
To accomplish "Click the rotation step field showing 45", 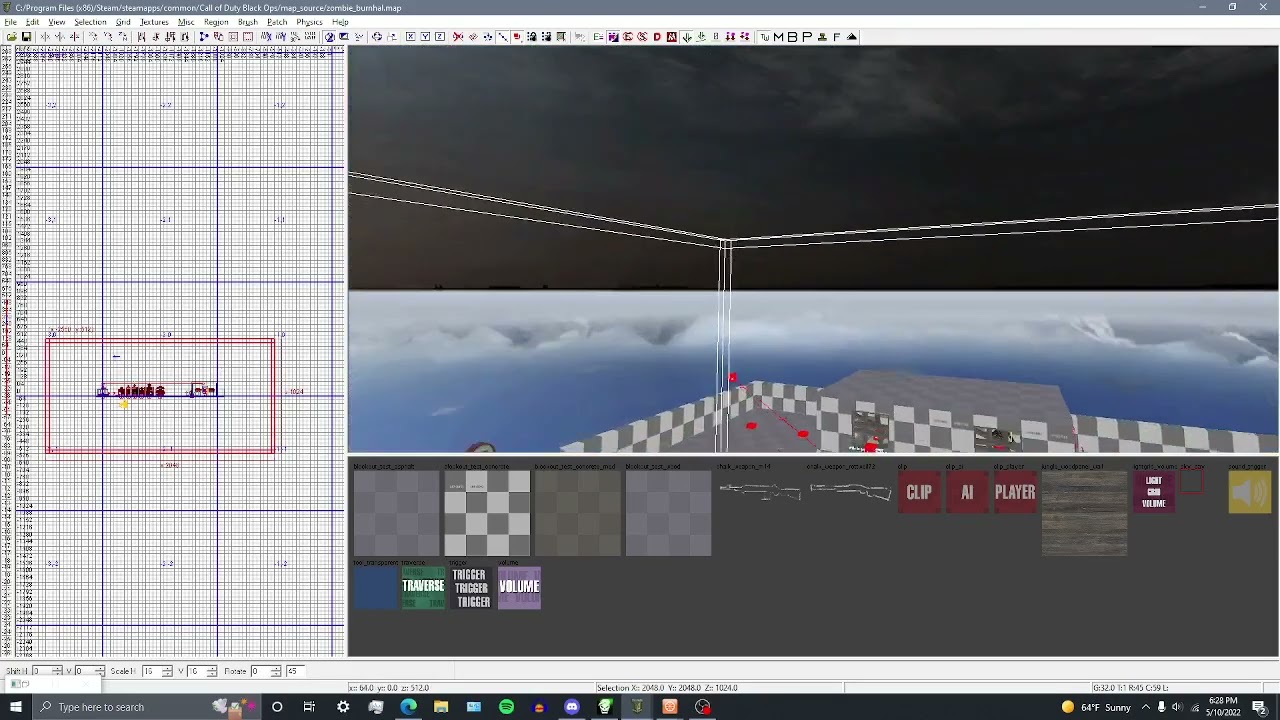I will pyautogui.click(x=296, y=671).
